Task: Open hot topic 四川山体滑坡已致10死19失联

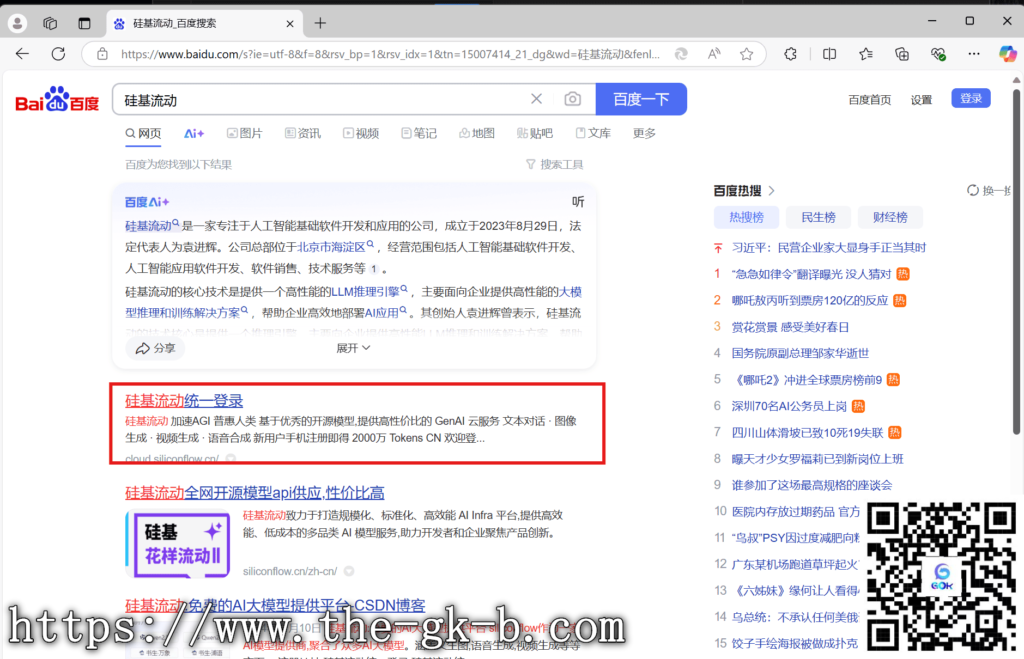Action: pyautogui.click(x=807, y=432)
